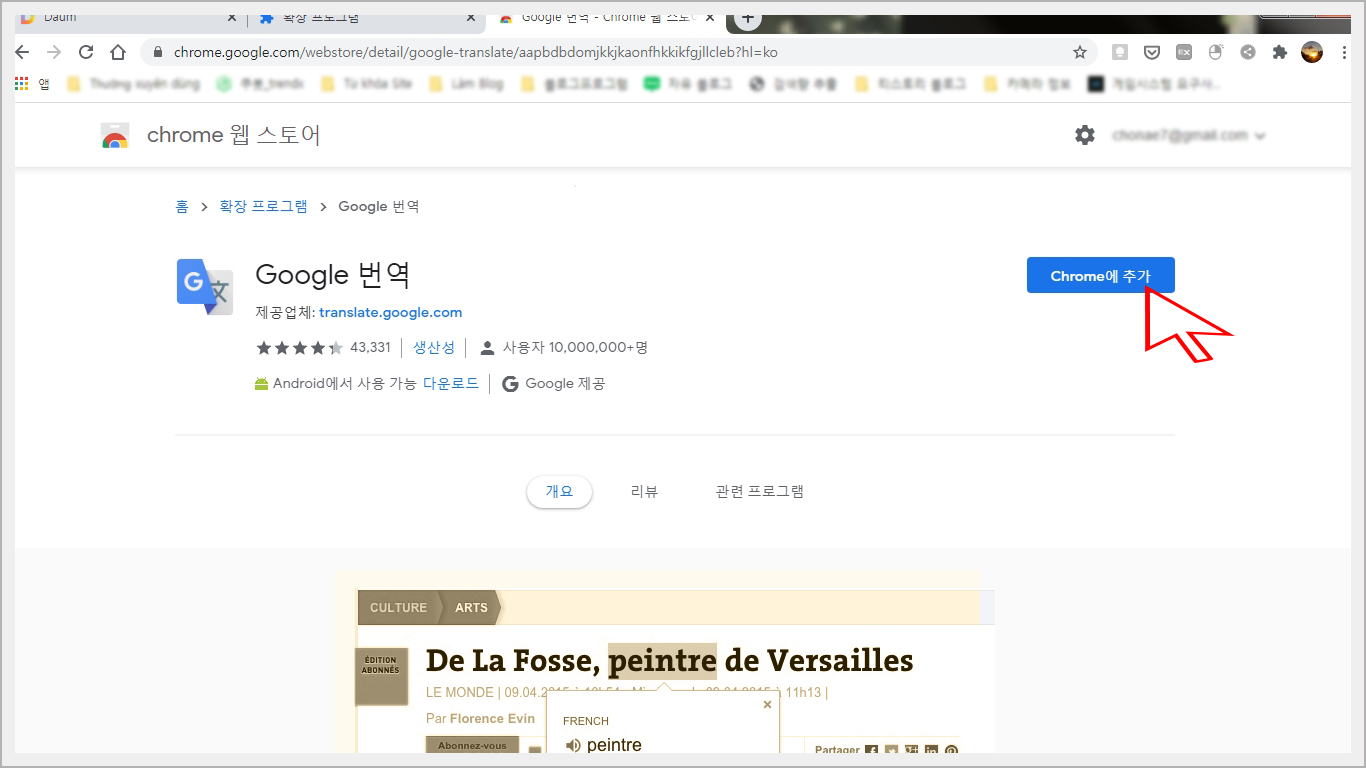Viewport: 1366px width, 768px height.
Task: Open a new tab with plus button
Action: 748,18
